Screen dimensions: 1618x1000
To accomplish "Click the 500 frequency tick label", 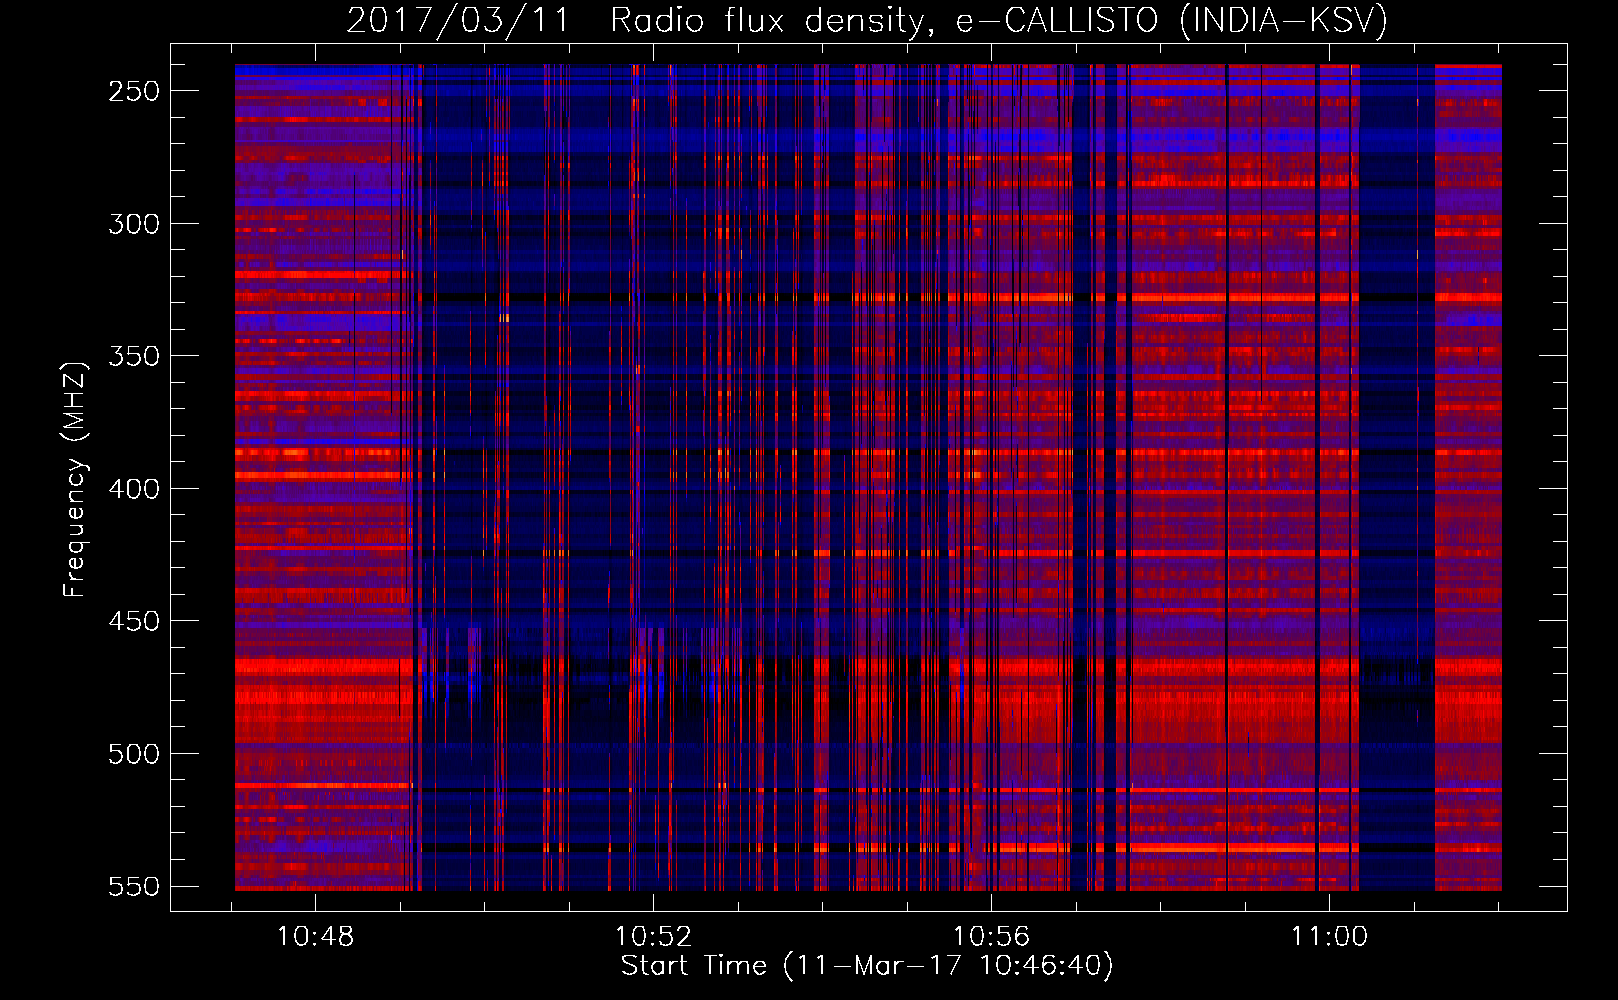I will (x=134, y=754).
